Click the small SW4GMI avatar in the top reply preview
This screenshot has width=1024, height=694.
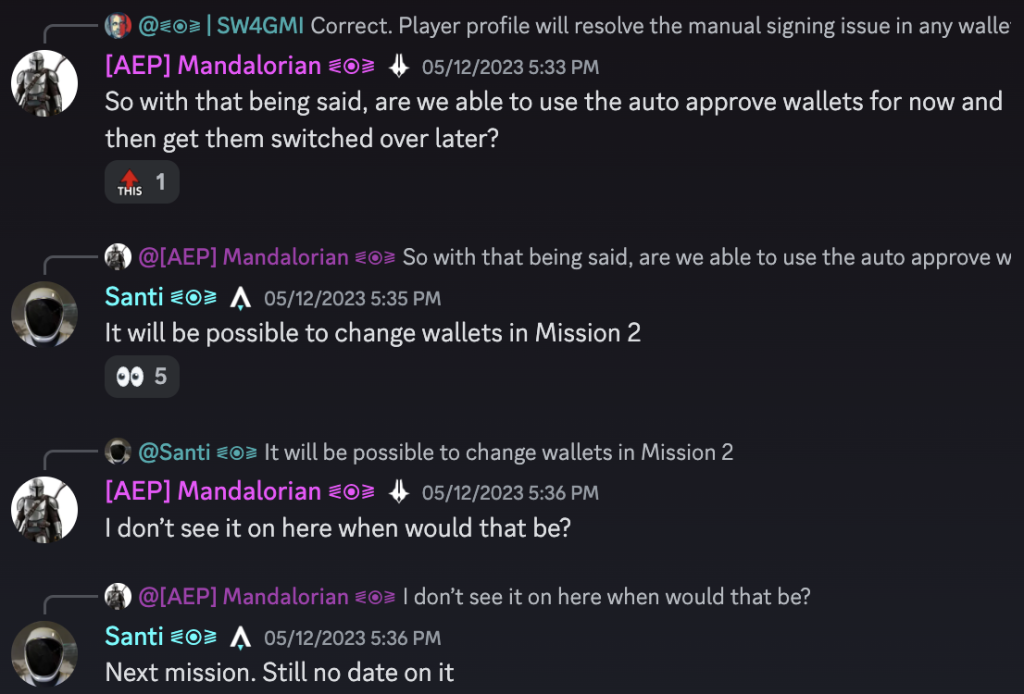pyautogui.click(x=117, y=26)
